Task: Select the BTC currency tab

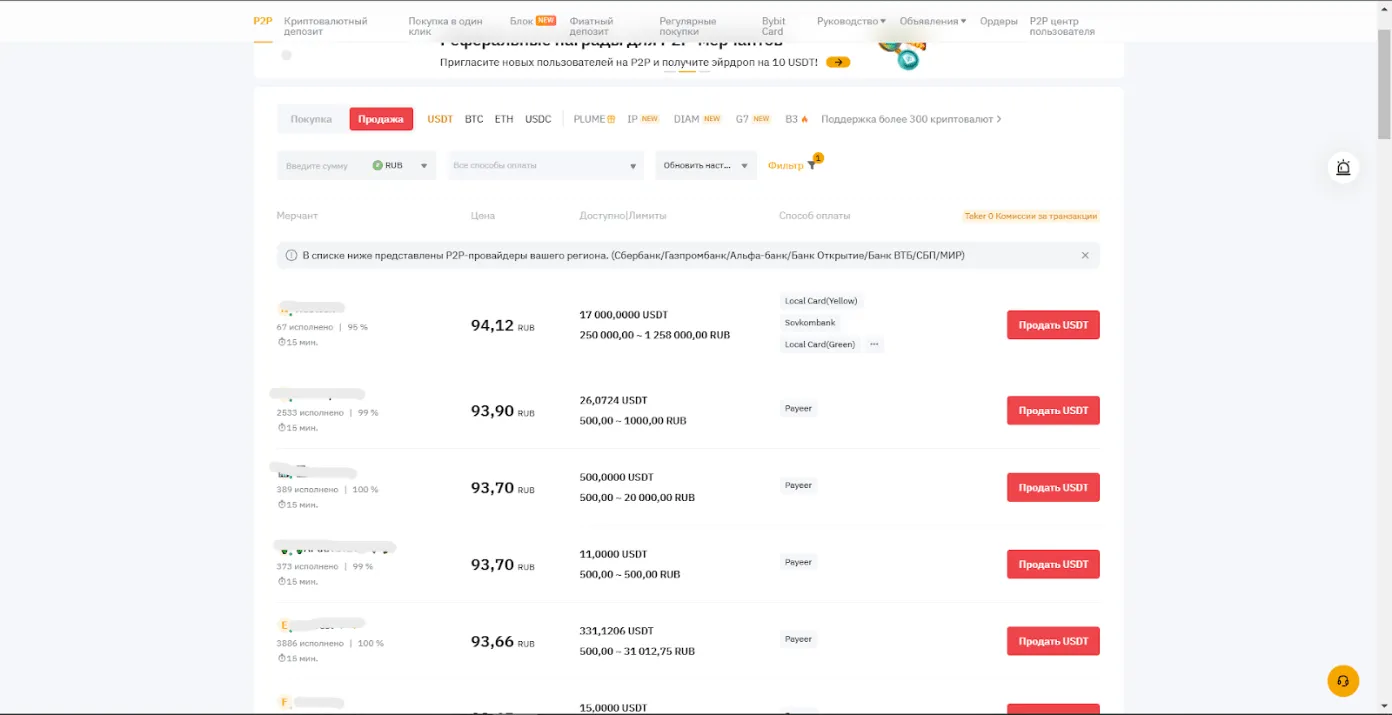Action: (x=474, y=119)
